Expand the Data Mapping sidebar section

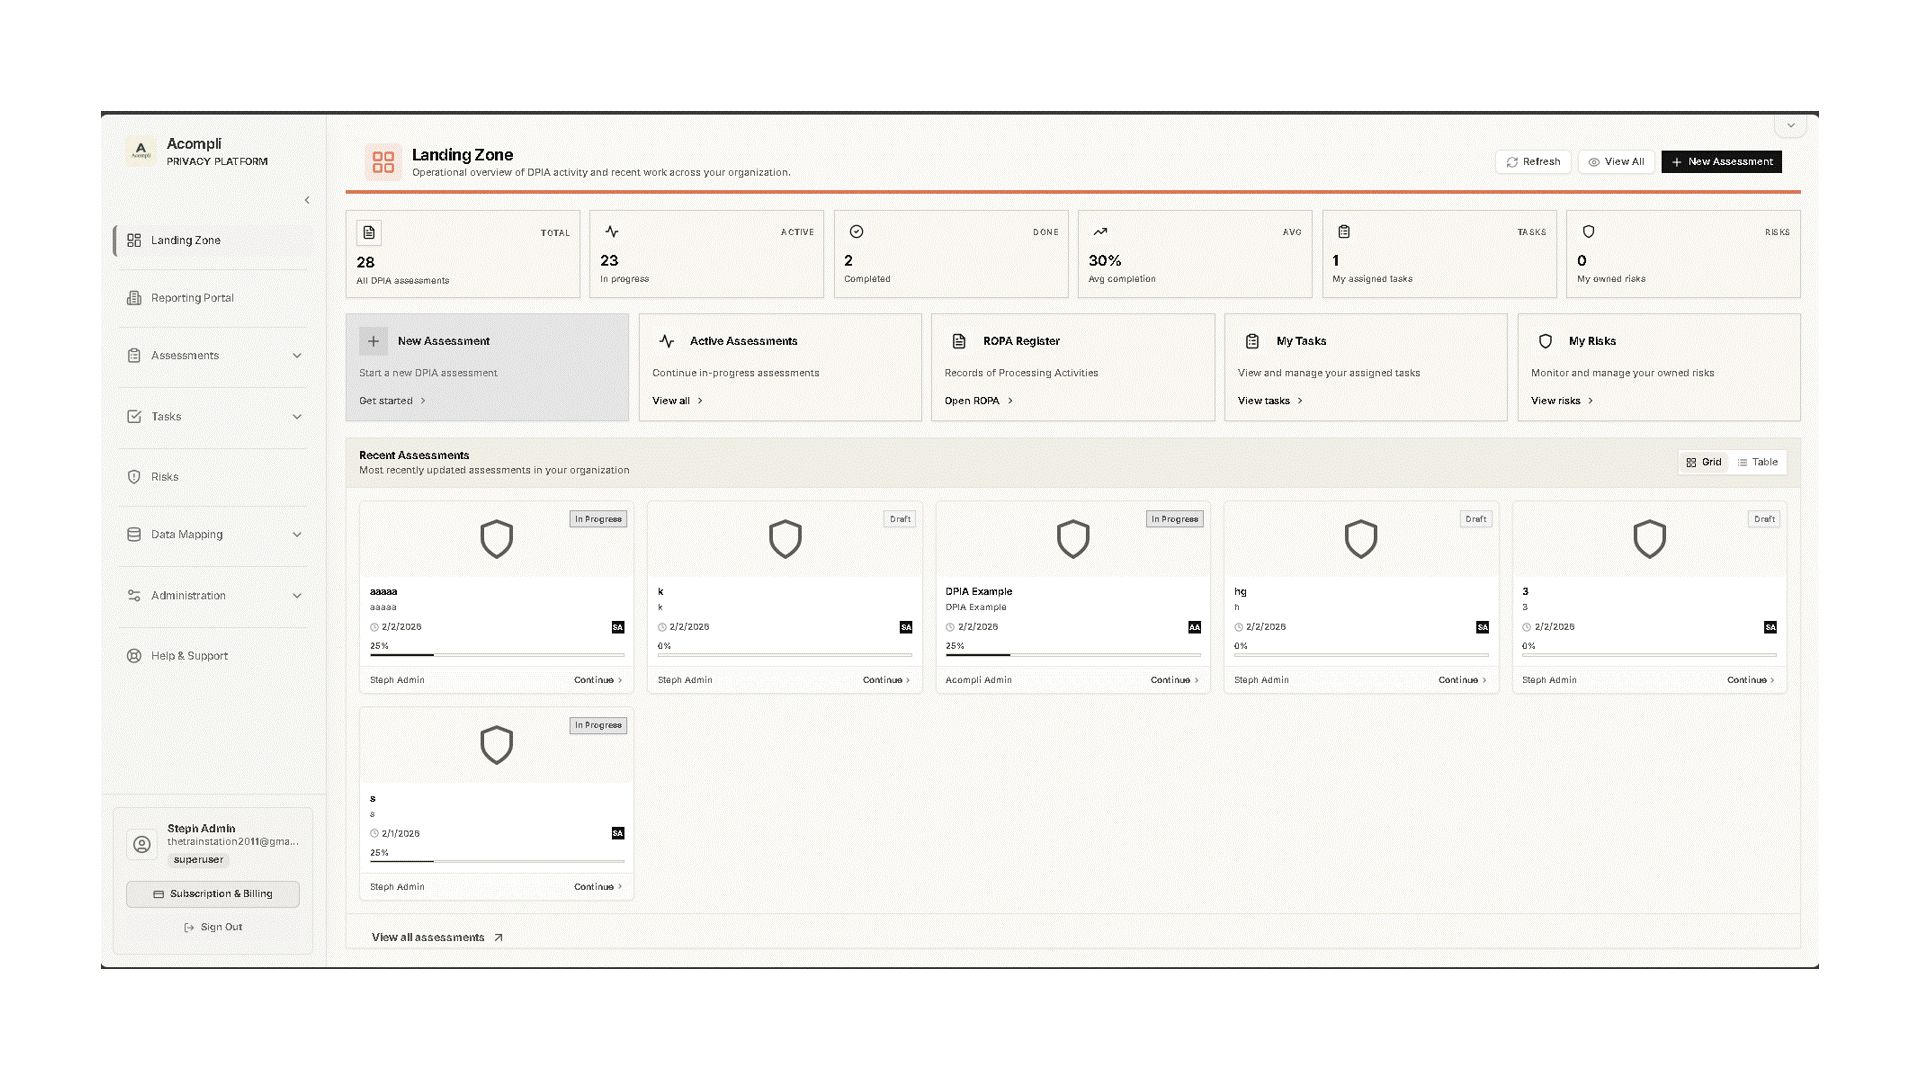coord(297,535)
